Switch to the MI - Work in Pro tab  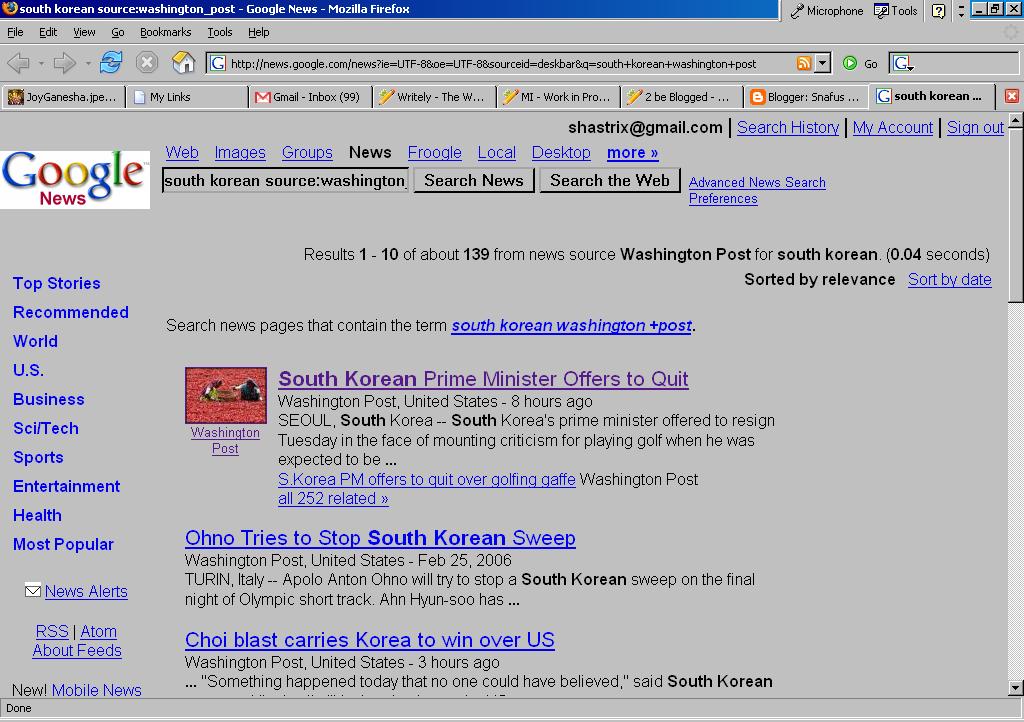click(x=558, y=97)
